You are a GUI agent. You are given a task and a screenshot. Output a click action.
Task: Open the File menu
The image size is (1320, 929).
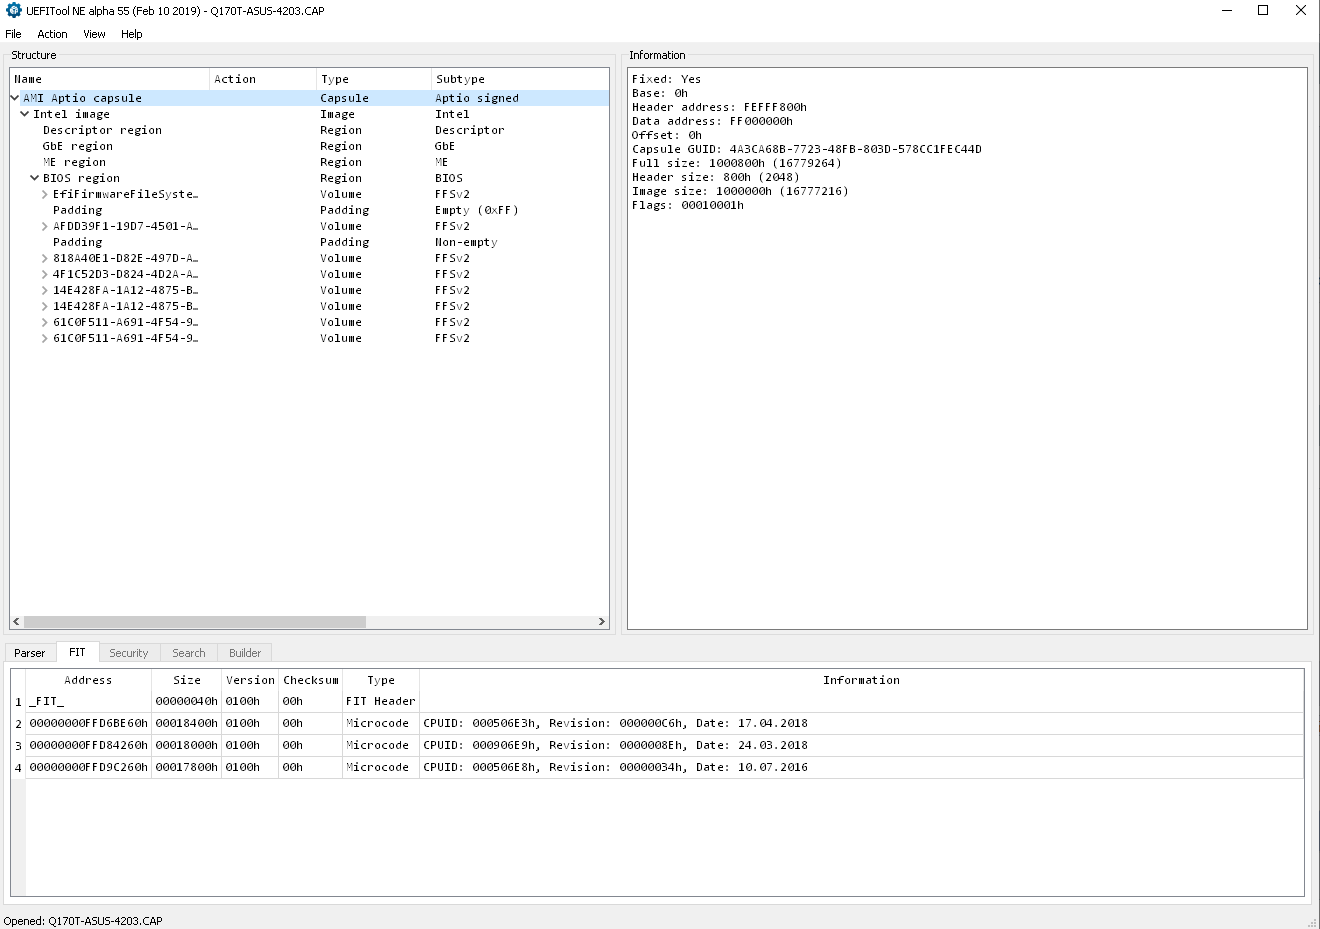coord(13,34)
